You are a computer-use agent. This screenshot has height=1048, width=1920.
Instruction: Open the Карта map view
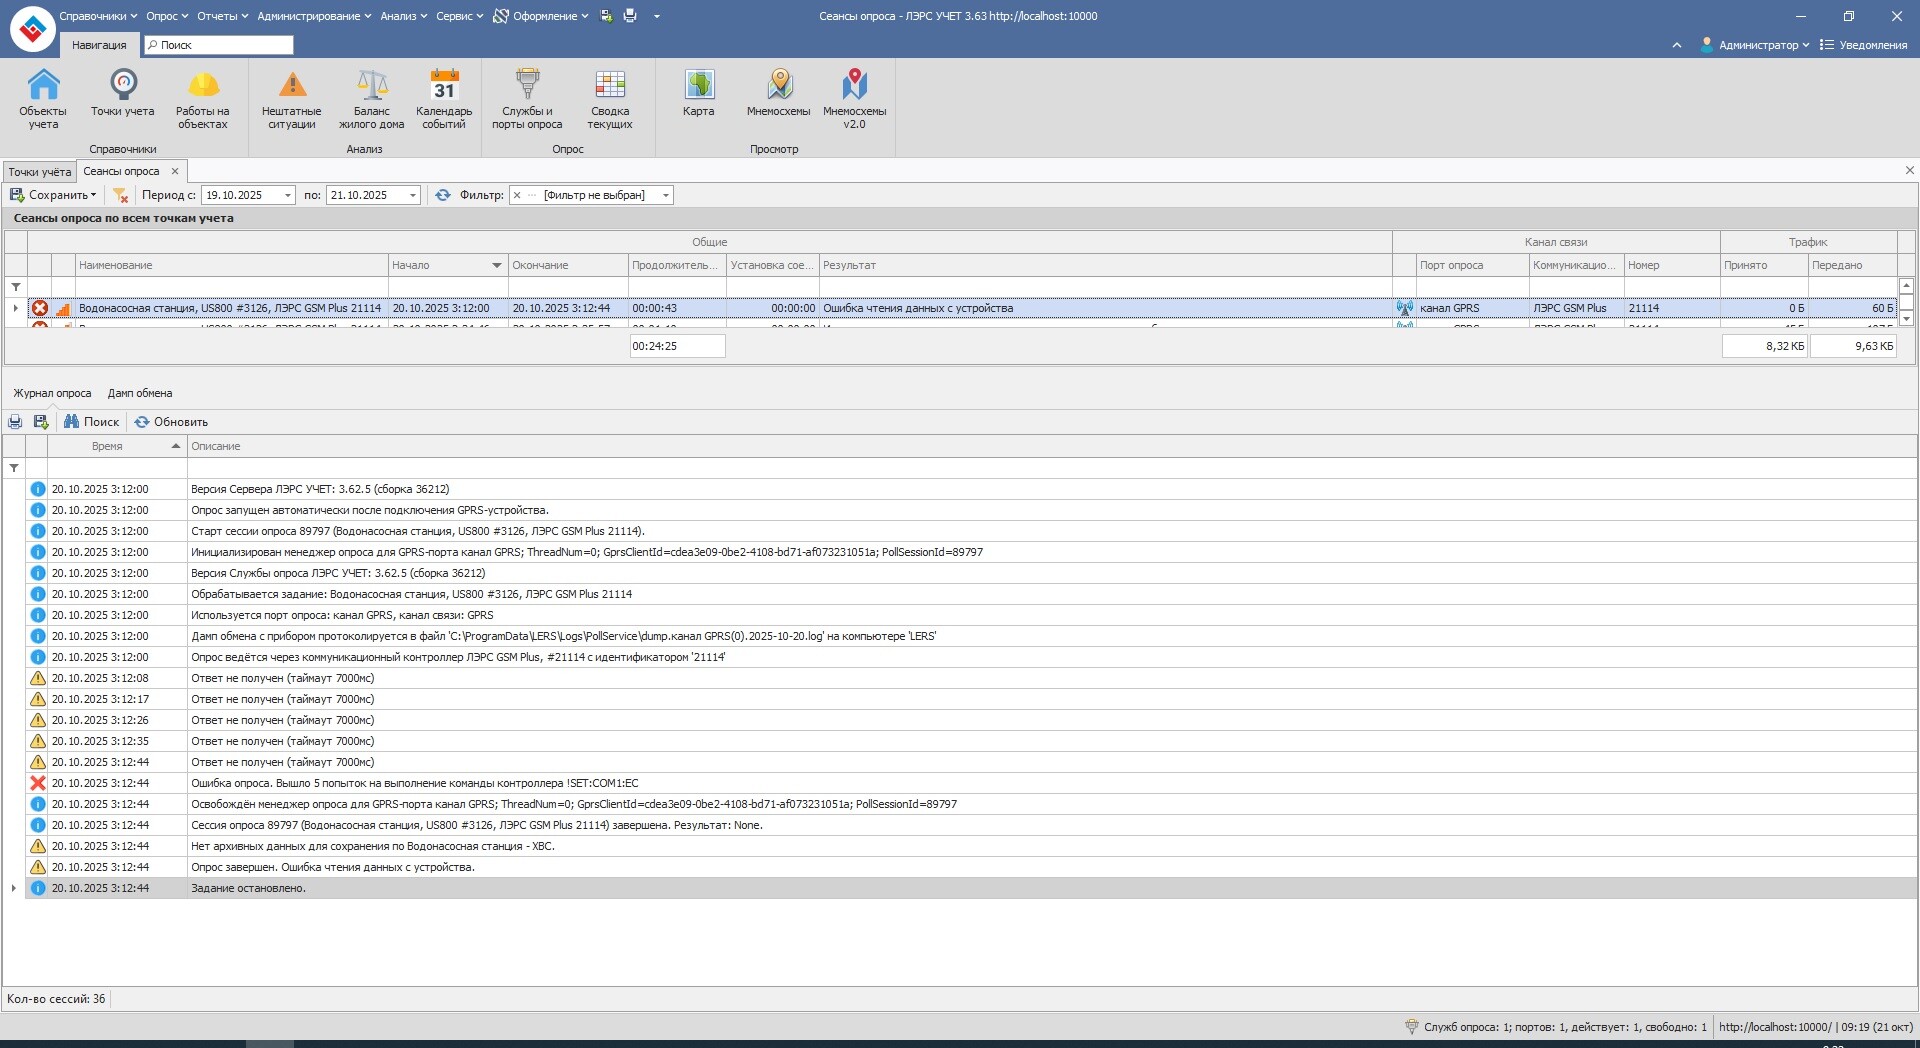[x=699, y=93]
